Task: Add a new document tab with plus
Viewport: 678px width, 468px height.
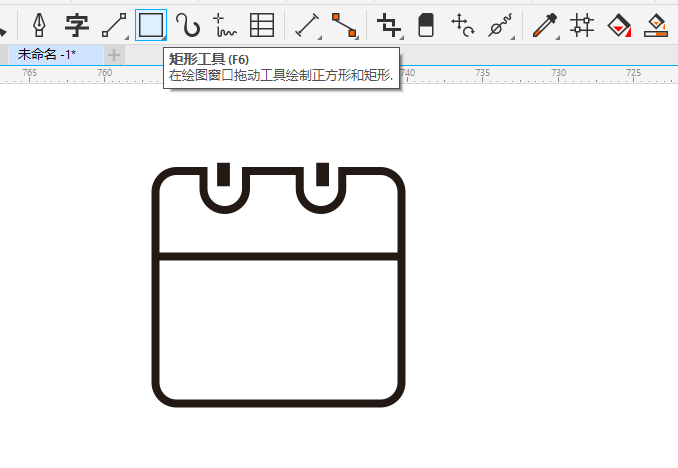Action: (x=114, y=55)
